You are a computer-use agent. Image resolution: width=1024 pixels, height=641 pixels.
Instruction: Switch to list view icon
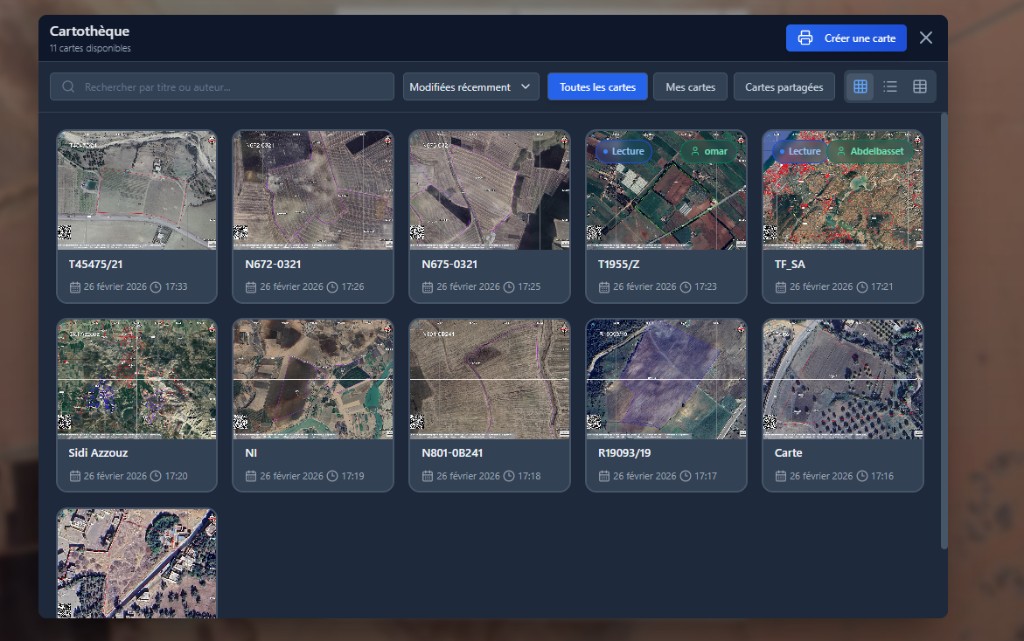[890, 87]
